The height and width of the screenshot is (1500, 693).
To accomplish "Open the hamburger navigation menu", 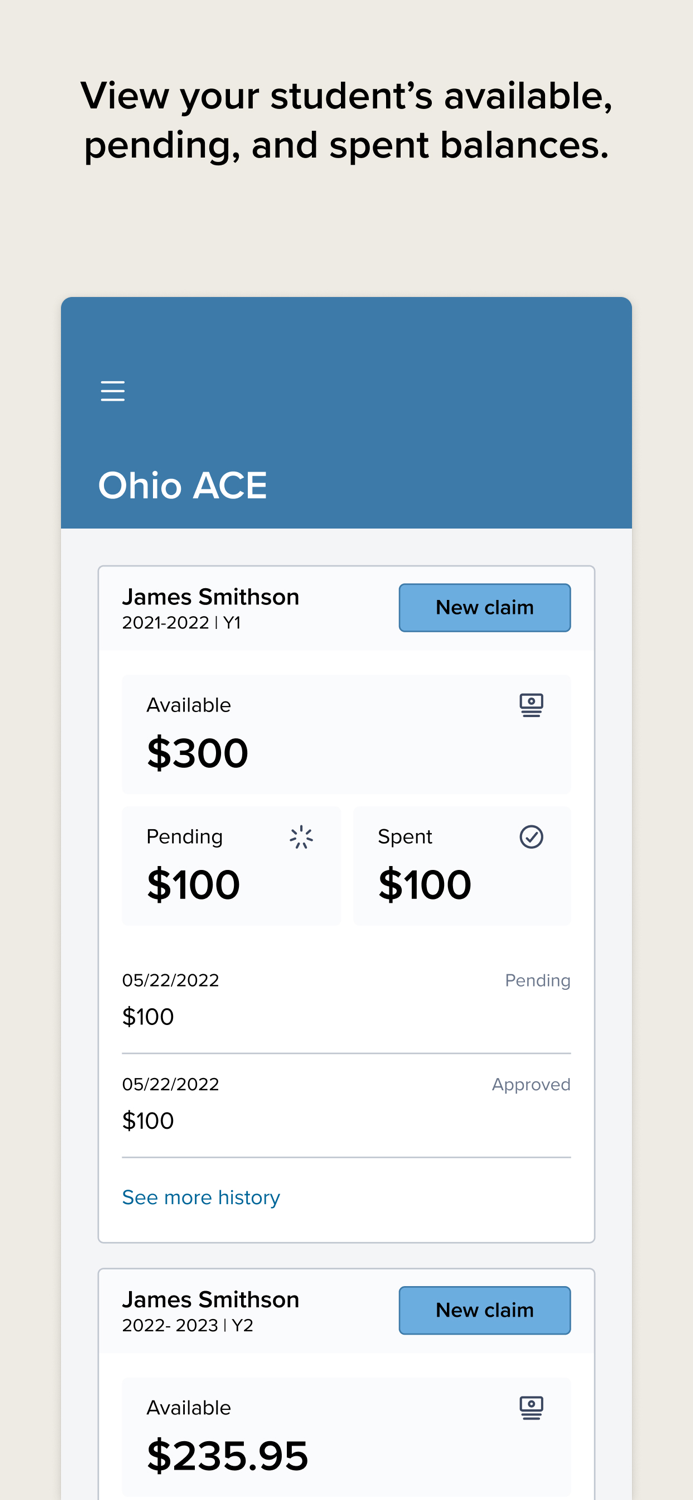I will point(112,390).
